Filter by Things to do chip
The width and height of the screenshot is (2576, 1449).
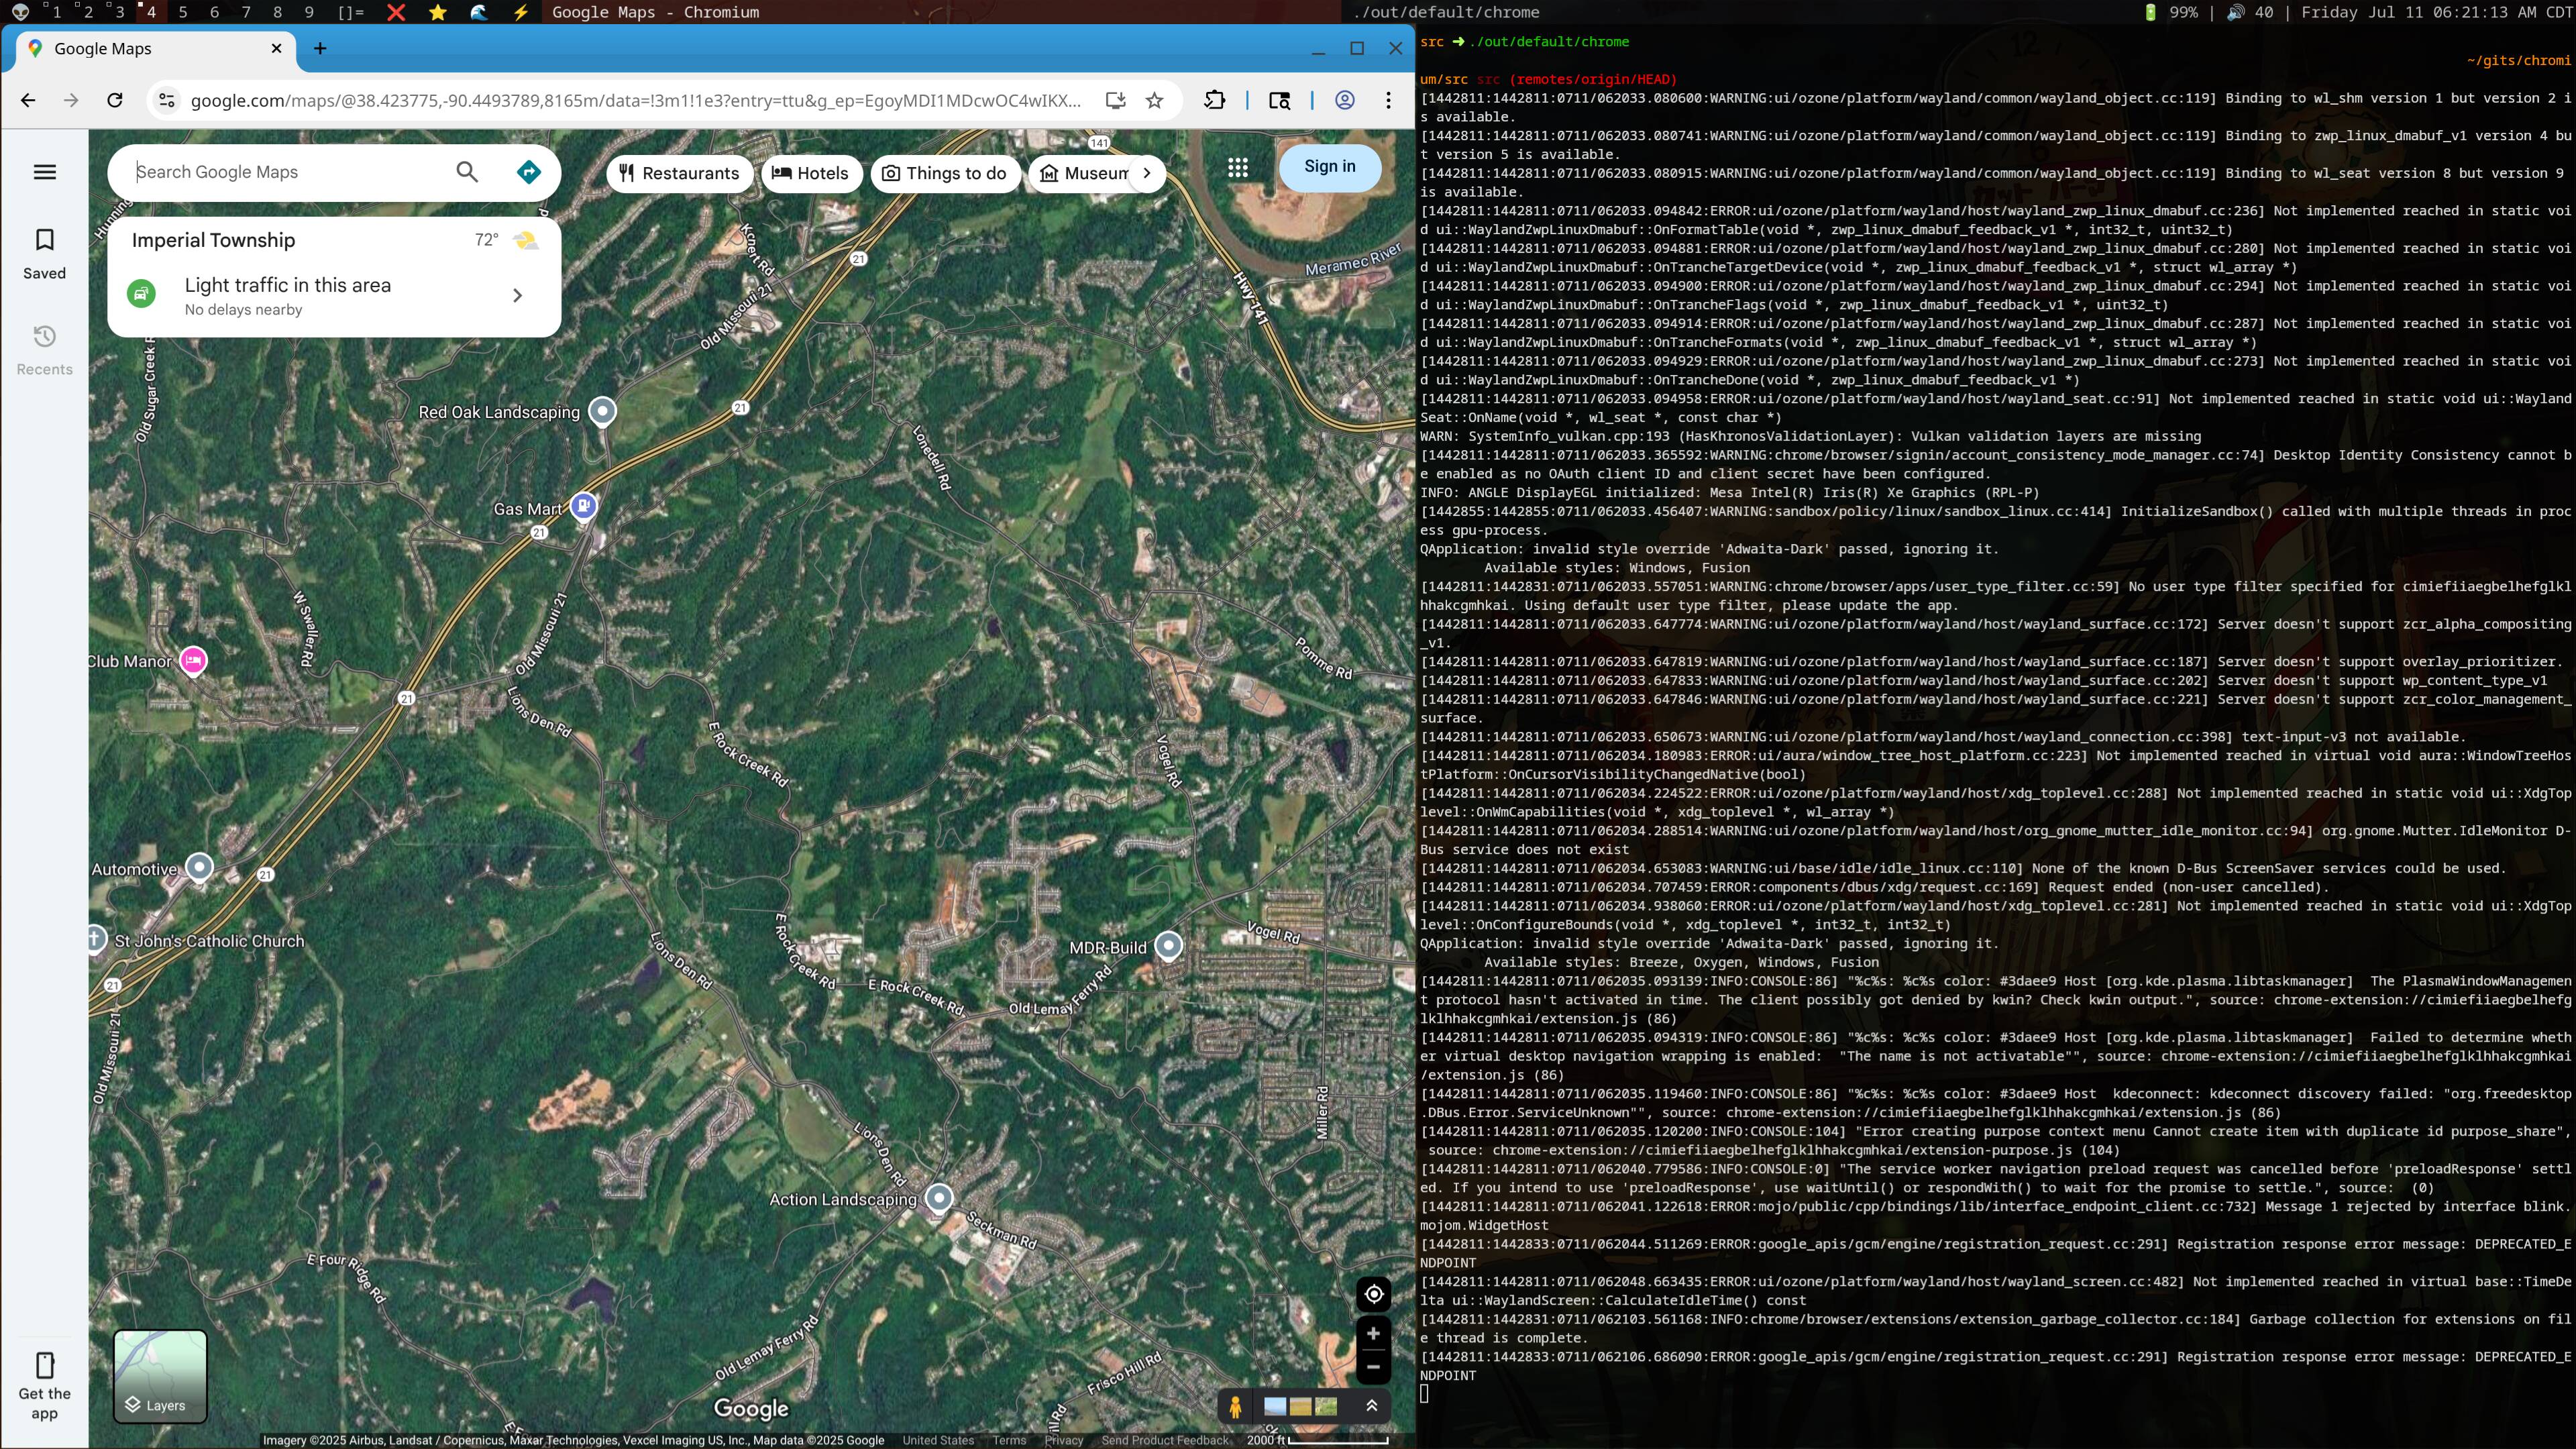(944, 173)
